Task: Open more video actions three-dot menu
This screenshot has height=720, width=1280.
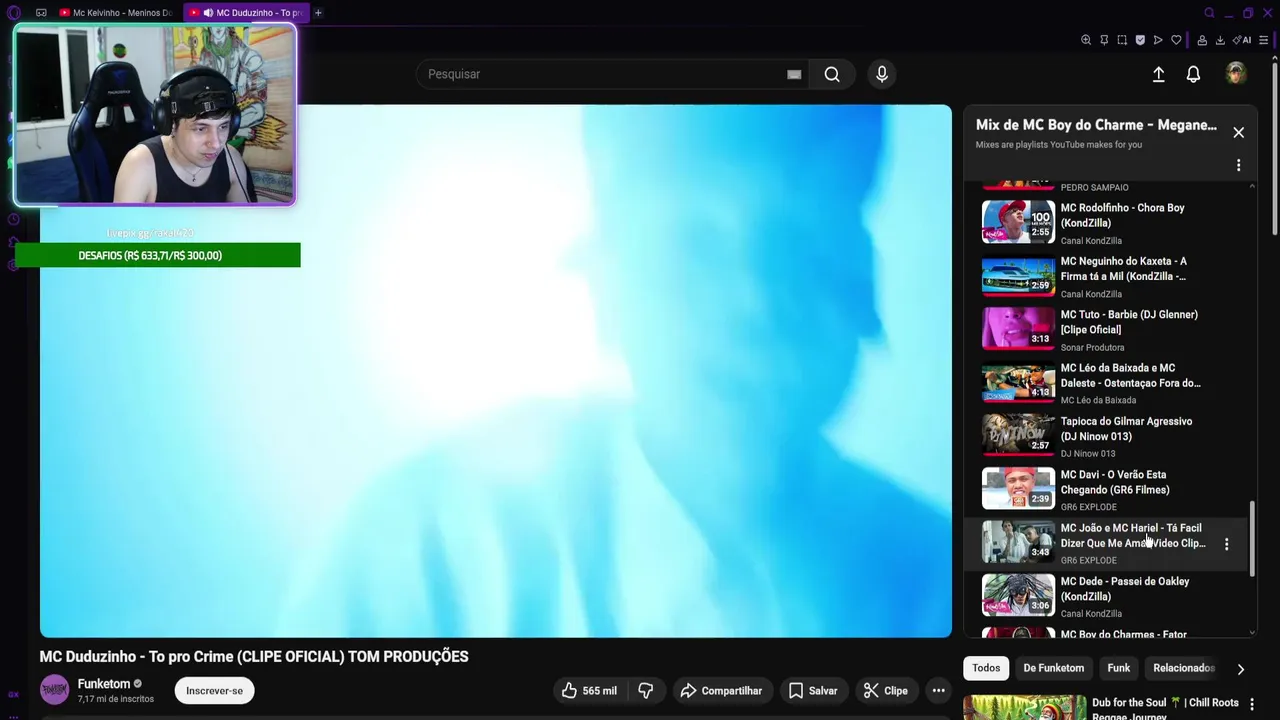Action: pyautogui.click(x=938, y=690)
